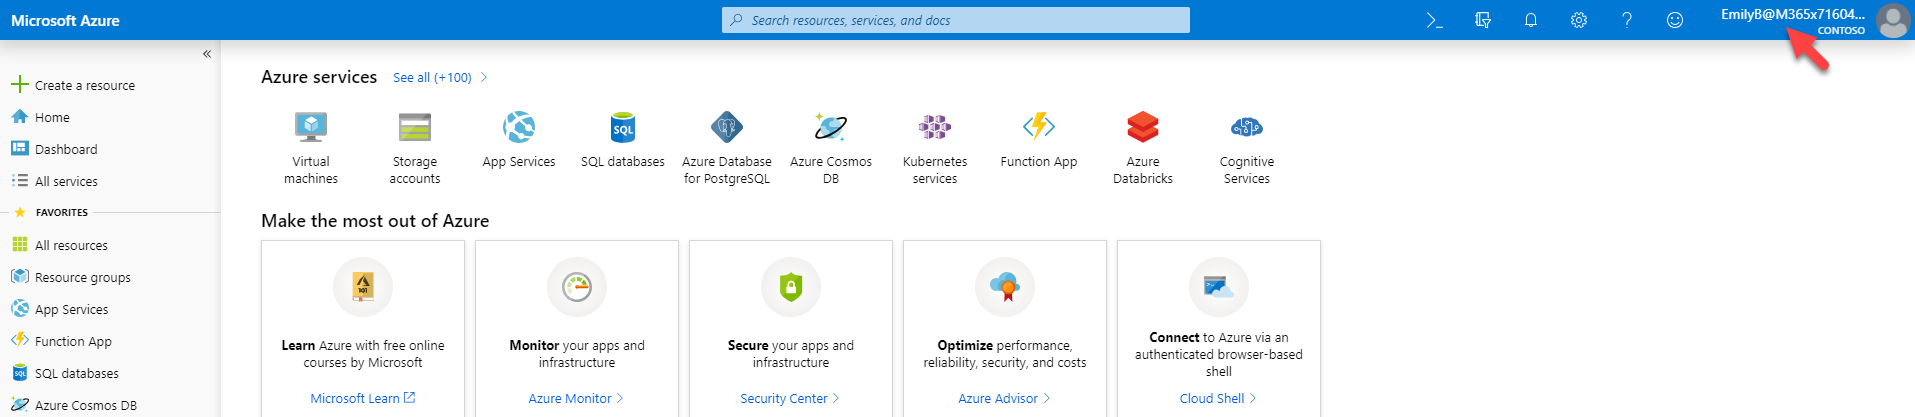
Task: Open App Services tile in Azure services
Action: 519,140
